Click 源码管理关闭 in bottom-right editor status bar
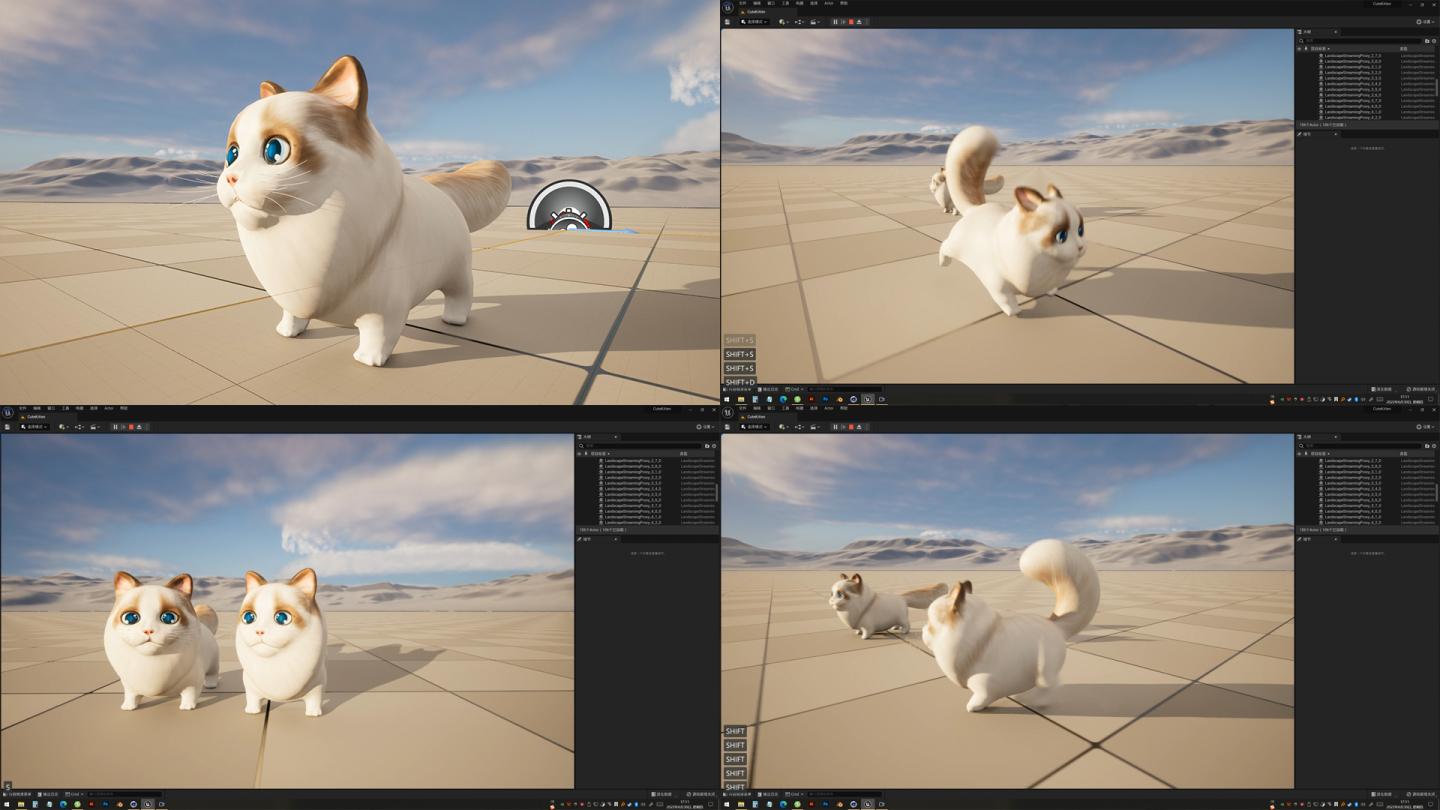Viewport: 1440px width, 810px height. 1421,794
